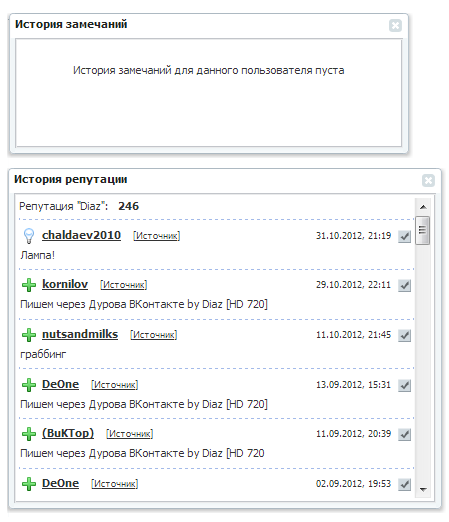Open the Источник link next to (BuKTop)

(x=130, y=434)
